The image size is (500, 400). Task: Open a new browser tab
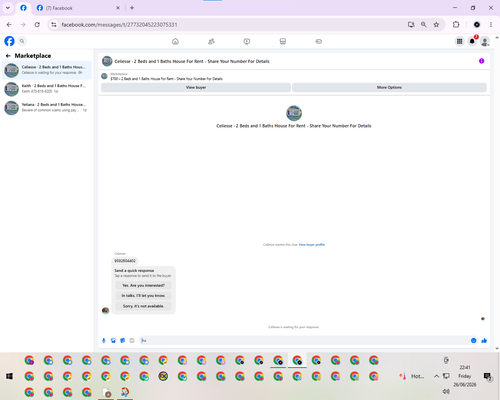[x=132, y=8]
